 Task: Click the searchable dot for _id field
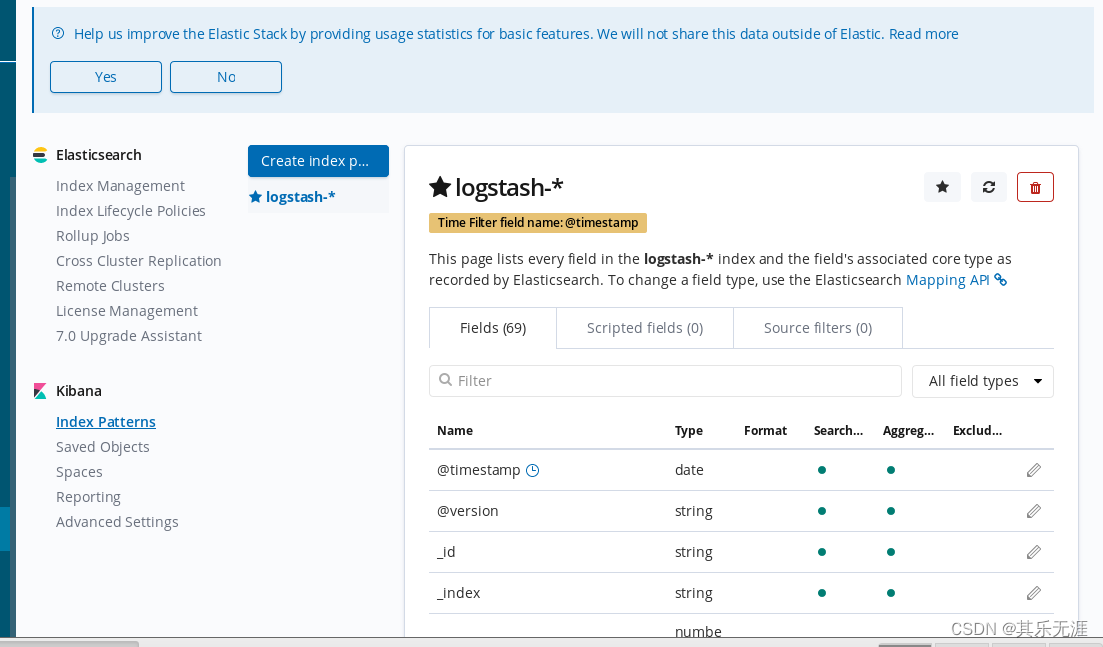821,551
